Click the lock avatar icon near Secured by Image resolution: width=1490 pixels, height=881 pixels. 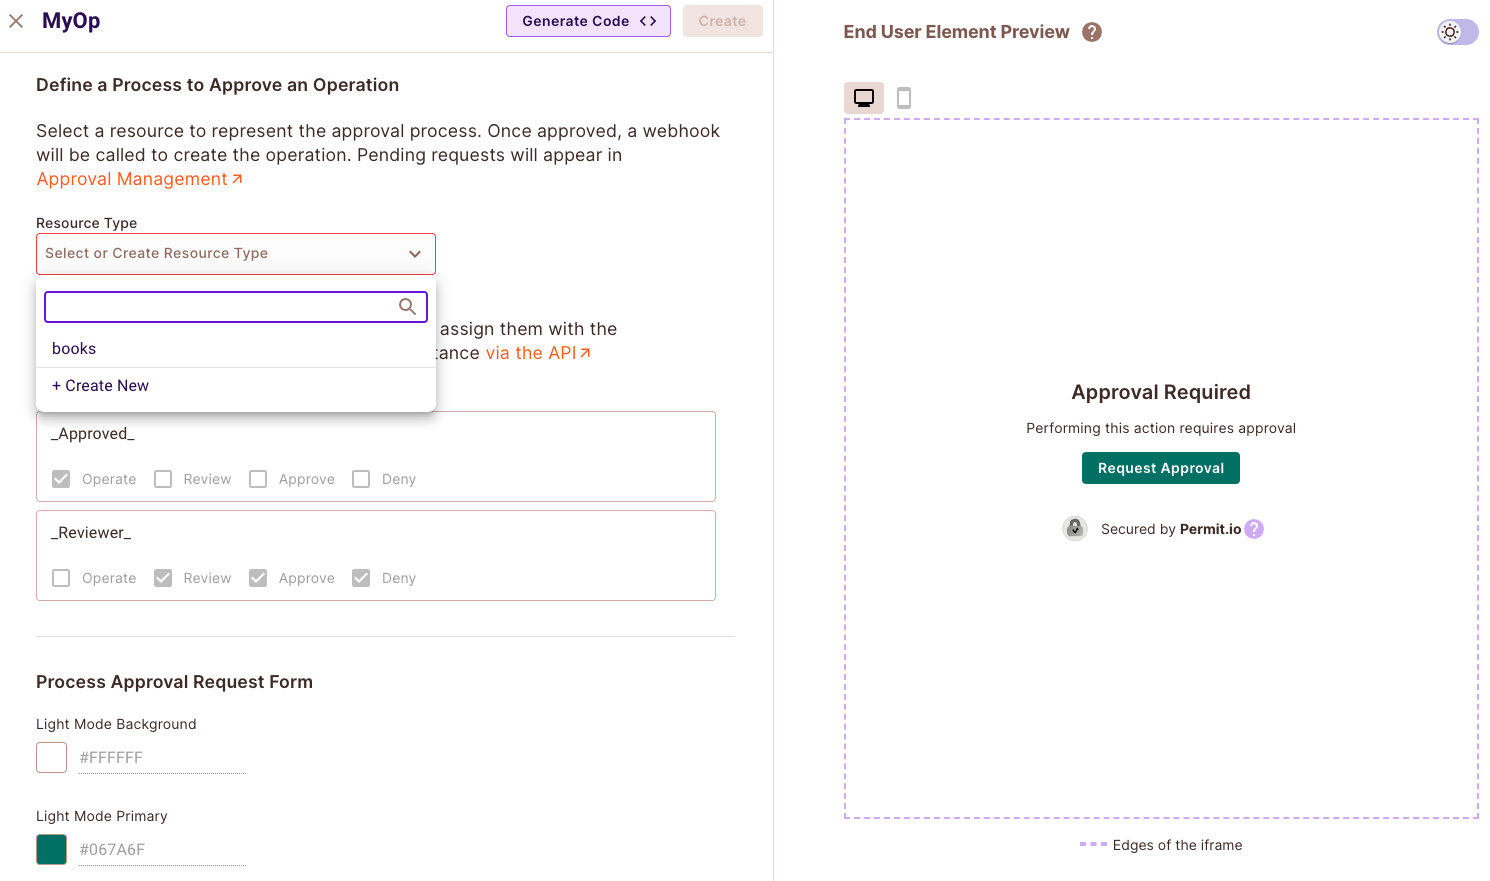tap(1075, 529)
